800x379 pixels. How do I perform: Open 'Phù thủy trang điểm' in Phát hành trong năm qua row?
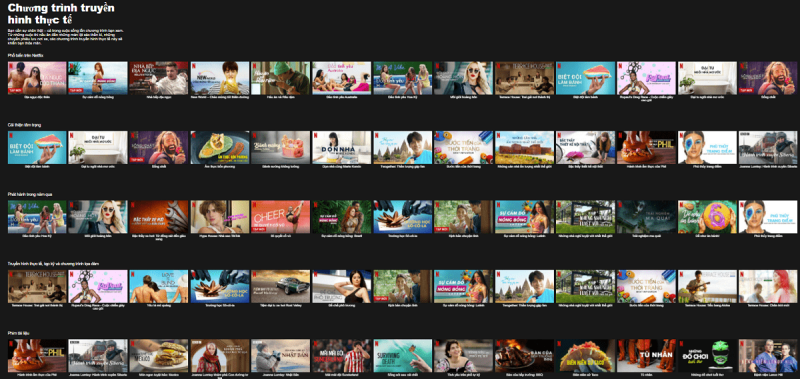768,217
